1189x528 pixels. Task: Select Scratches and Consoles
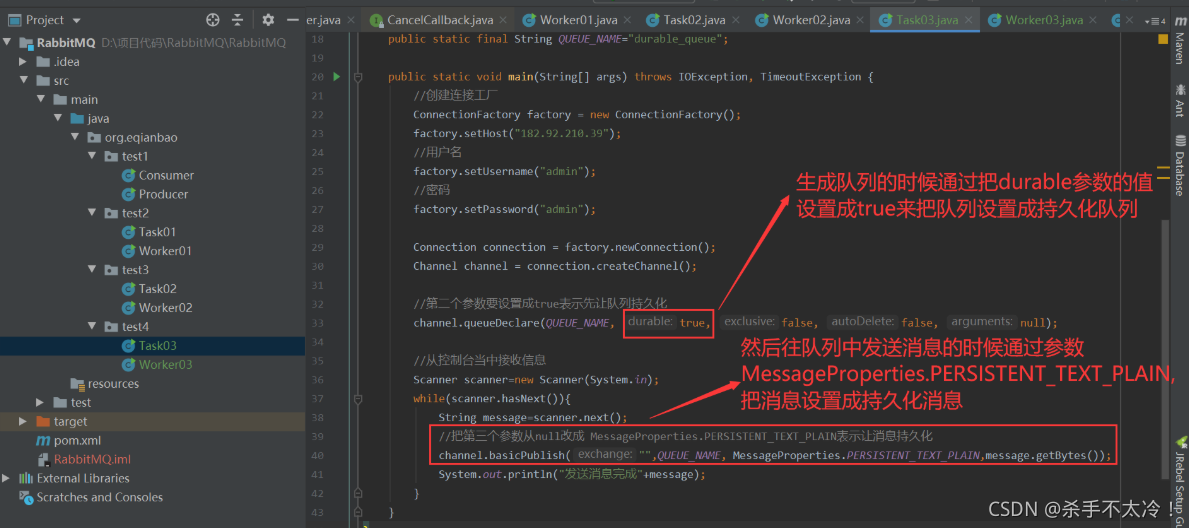(99, 498)
